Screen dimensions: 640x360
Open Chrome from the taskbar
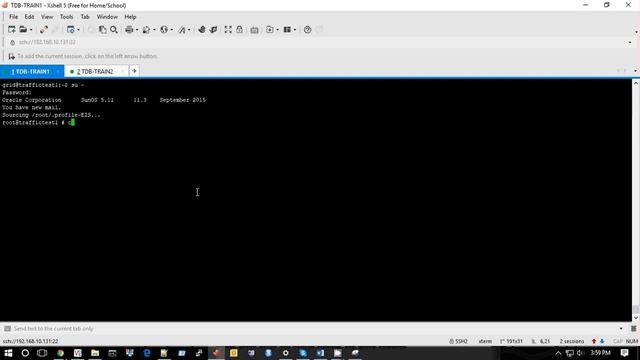(x=60, y=353)
